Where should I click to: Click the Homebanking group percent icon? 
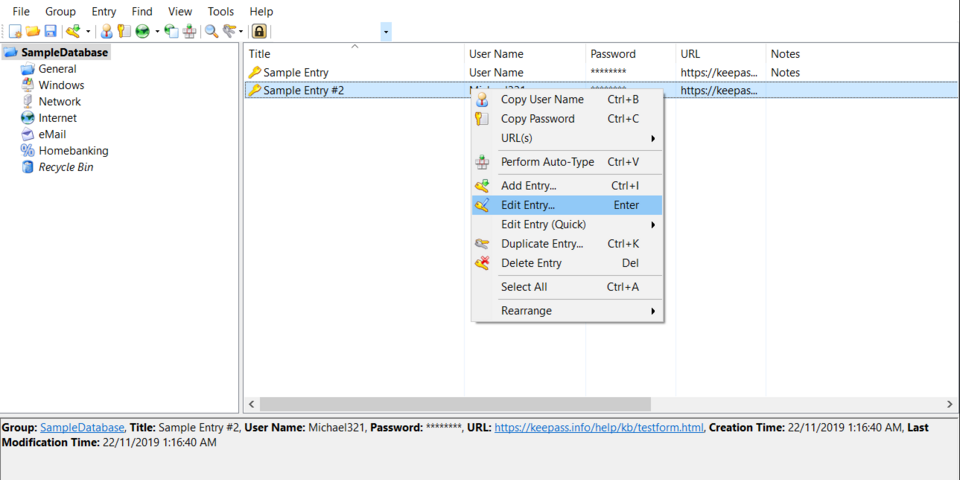click(x=28, y=151)
